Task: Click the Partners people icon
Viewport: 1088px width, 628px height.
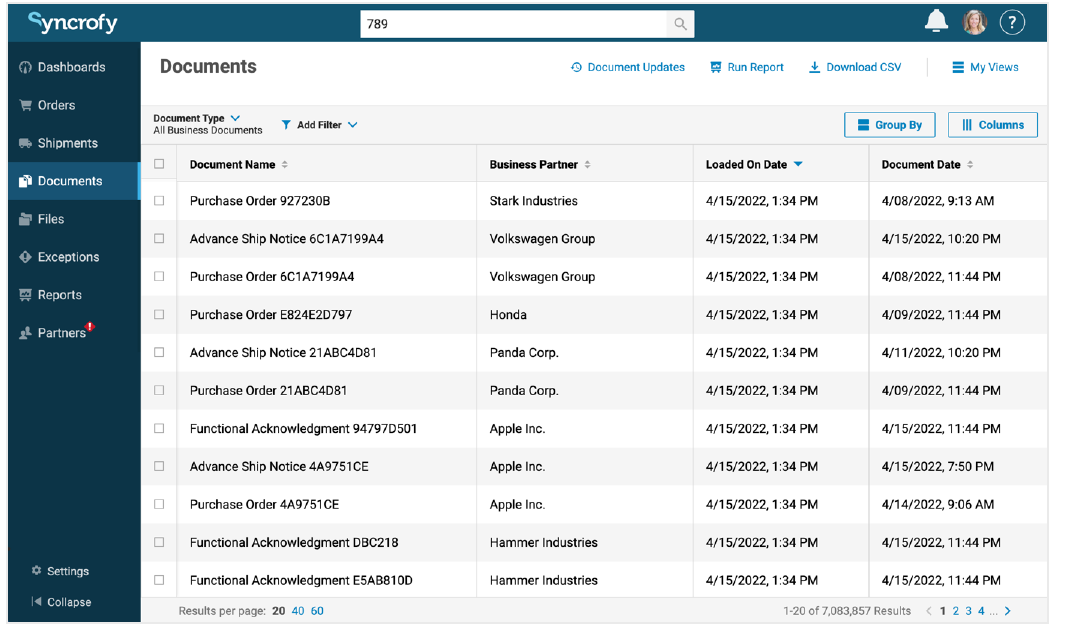Action: 26,333
